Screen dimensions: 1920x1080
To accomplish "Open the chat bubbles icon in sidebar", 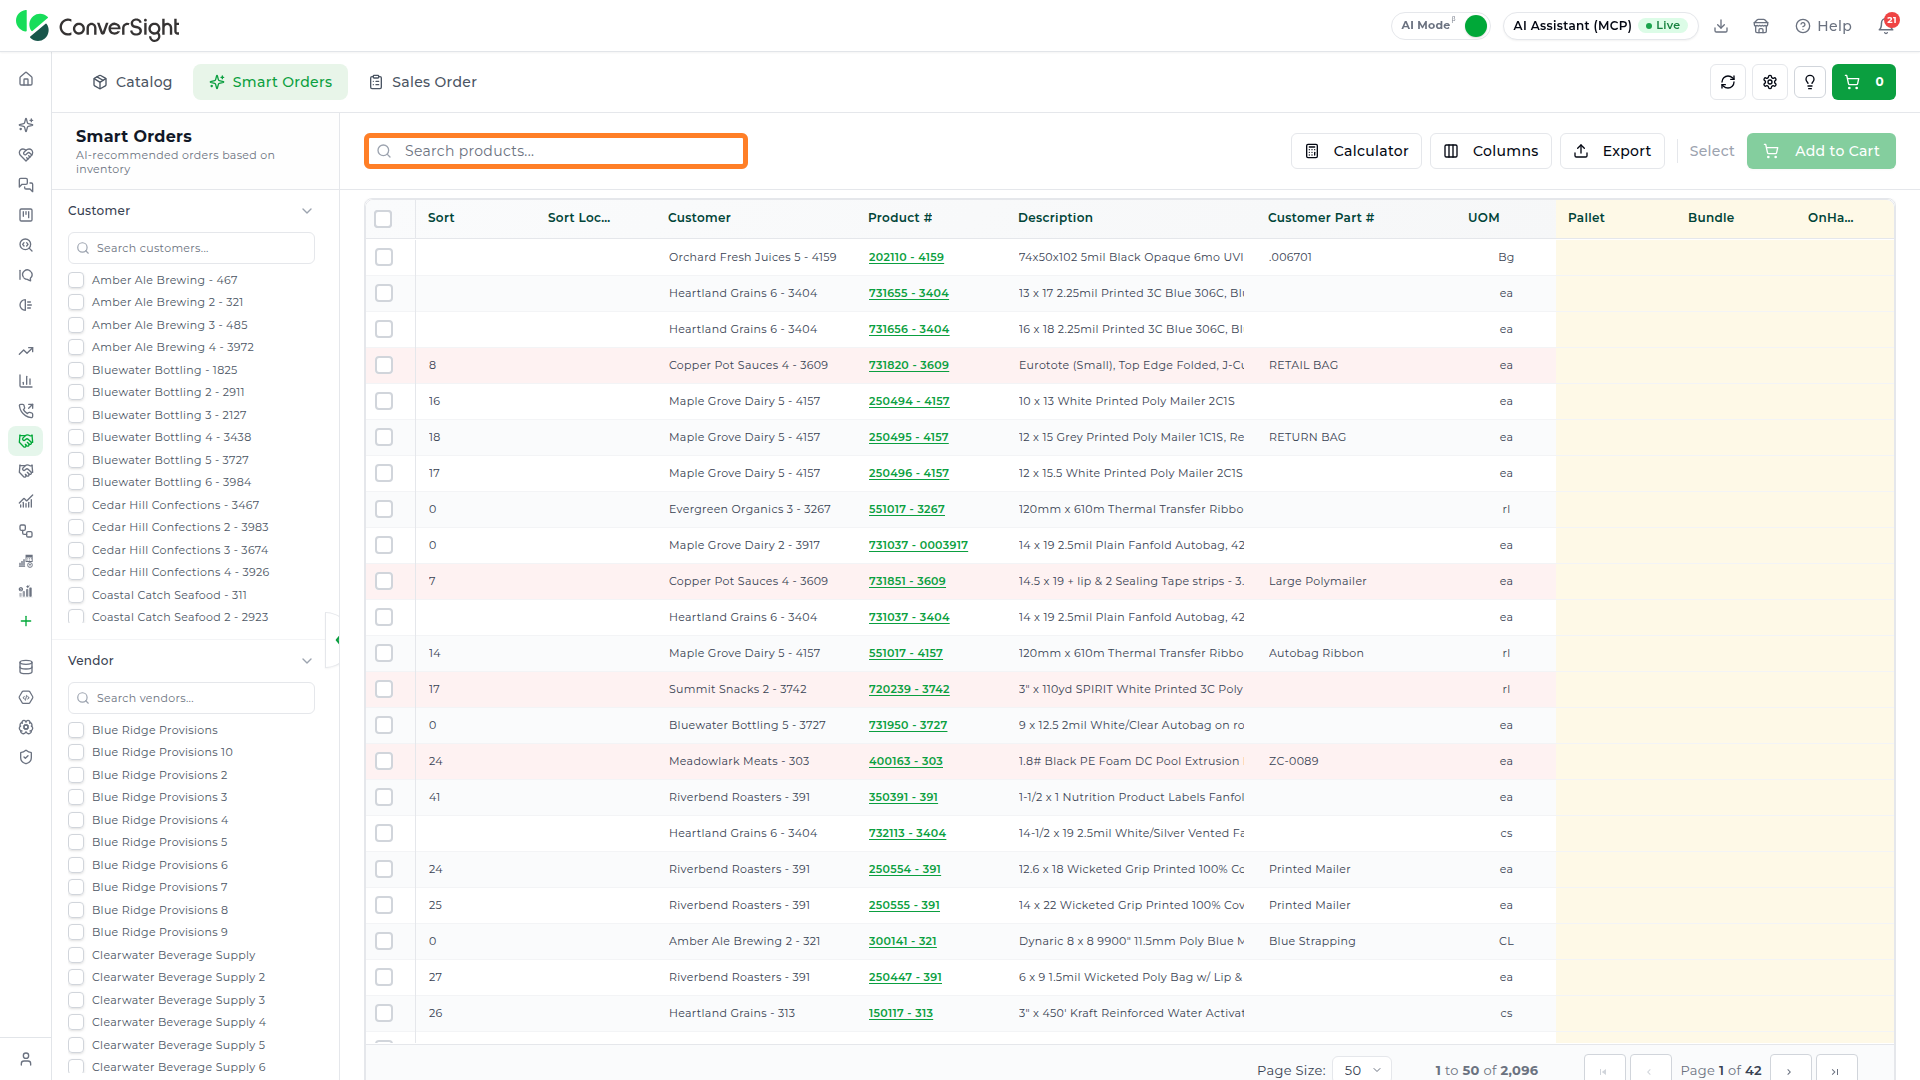I will click(x=26, y=185).
